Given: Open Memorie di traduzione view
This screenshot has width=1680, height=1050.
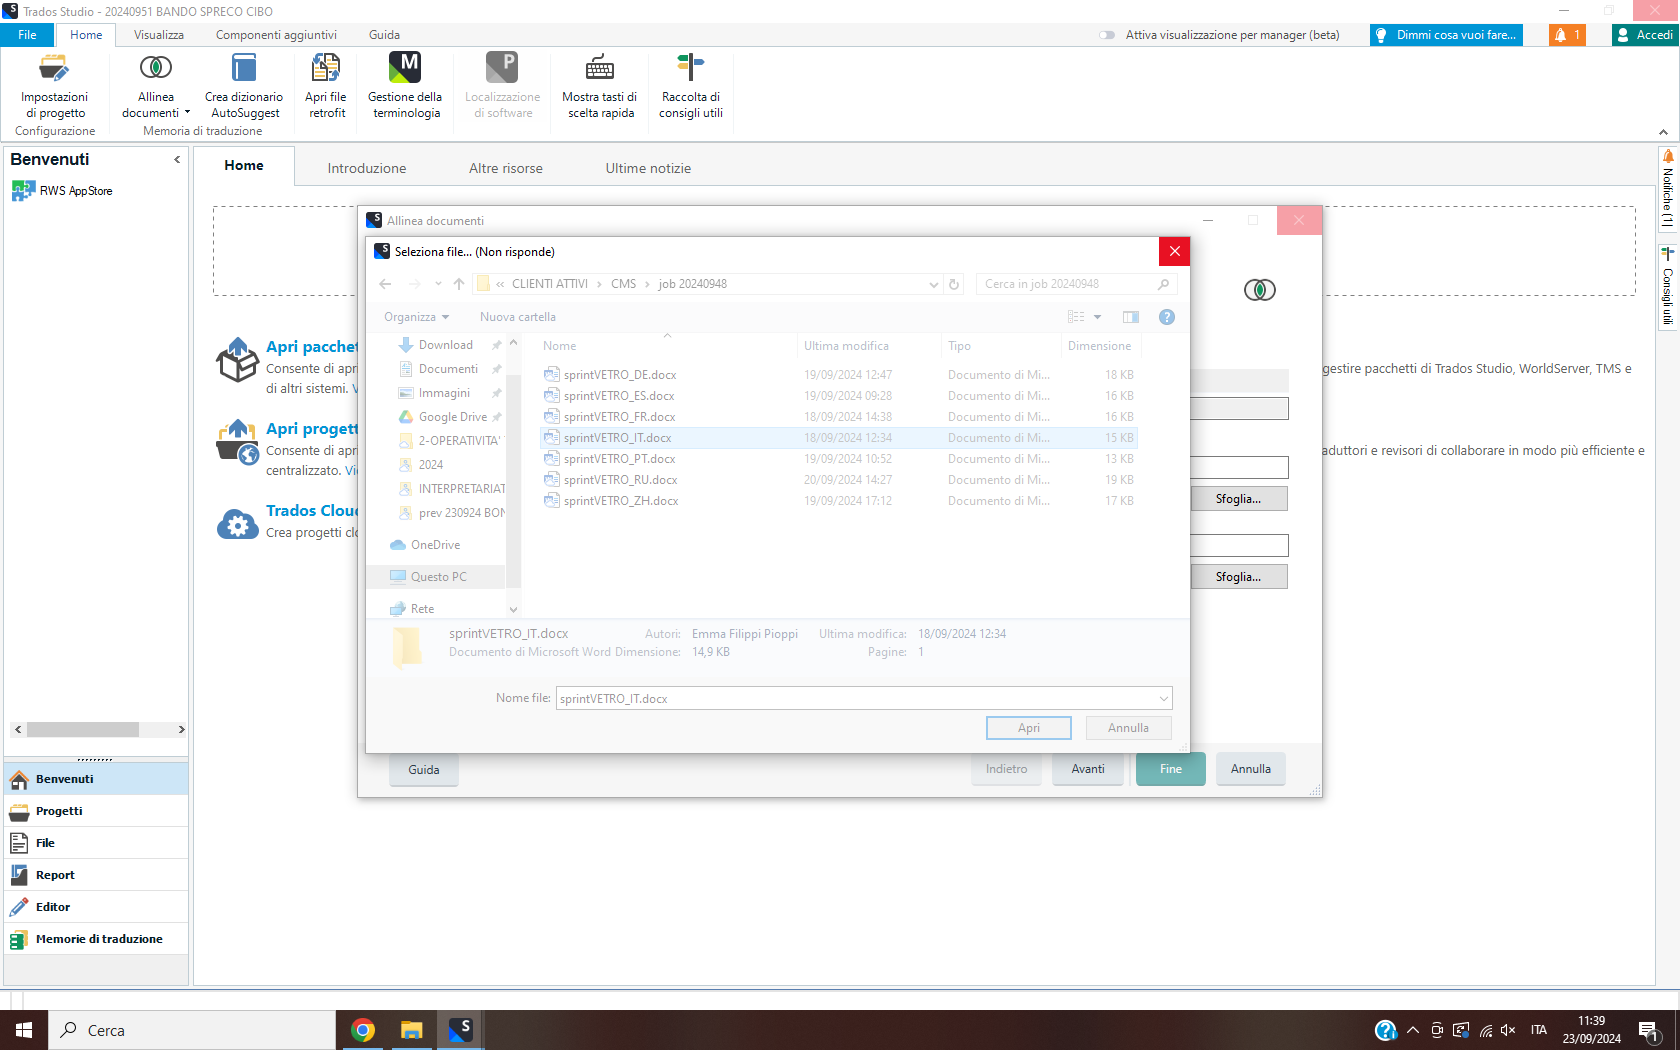Looking at the screenshot, I should tap(96, 939).
